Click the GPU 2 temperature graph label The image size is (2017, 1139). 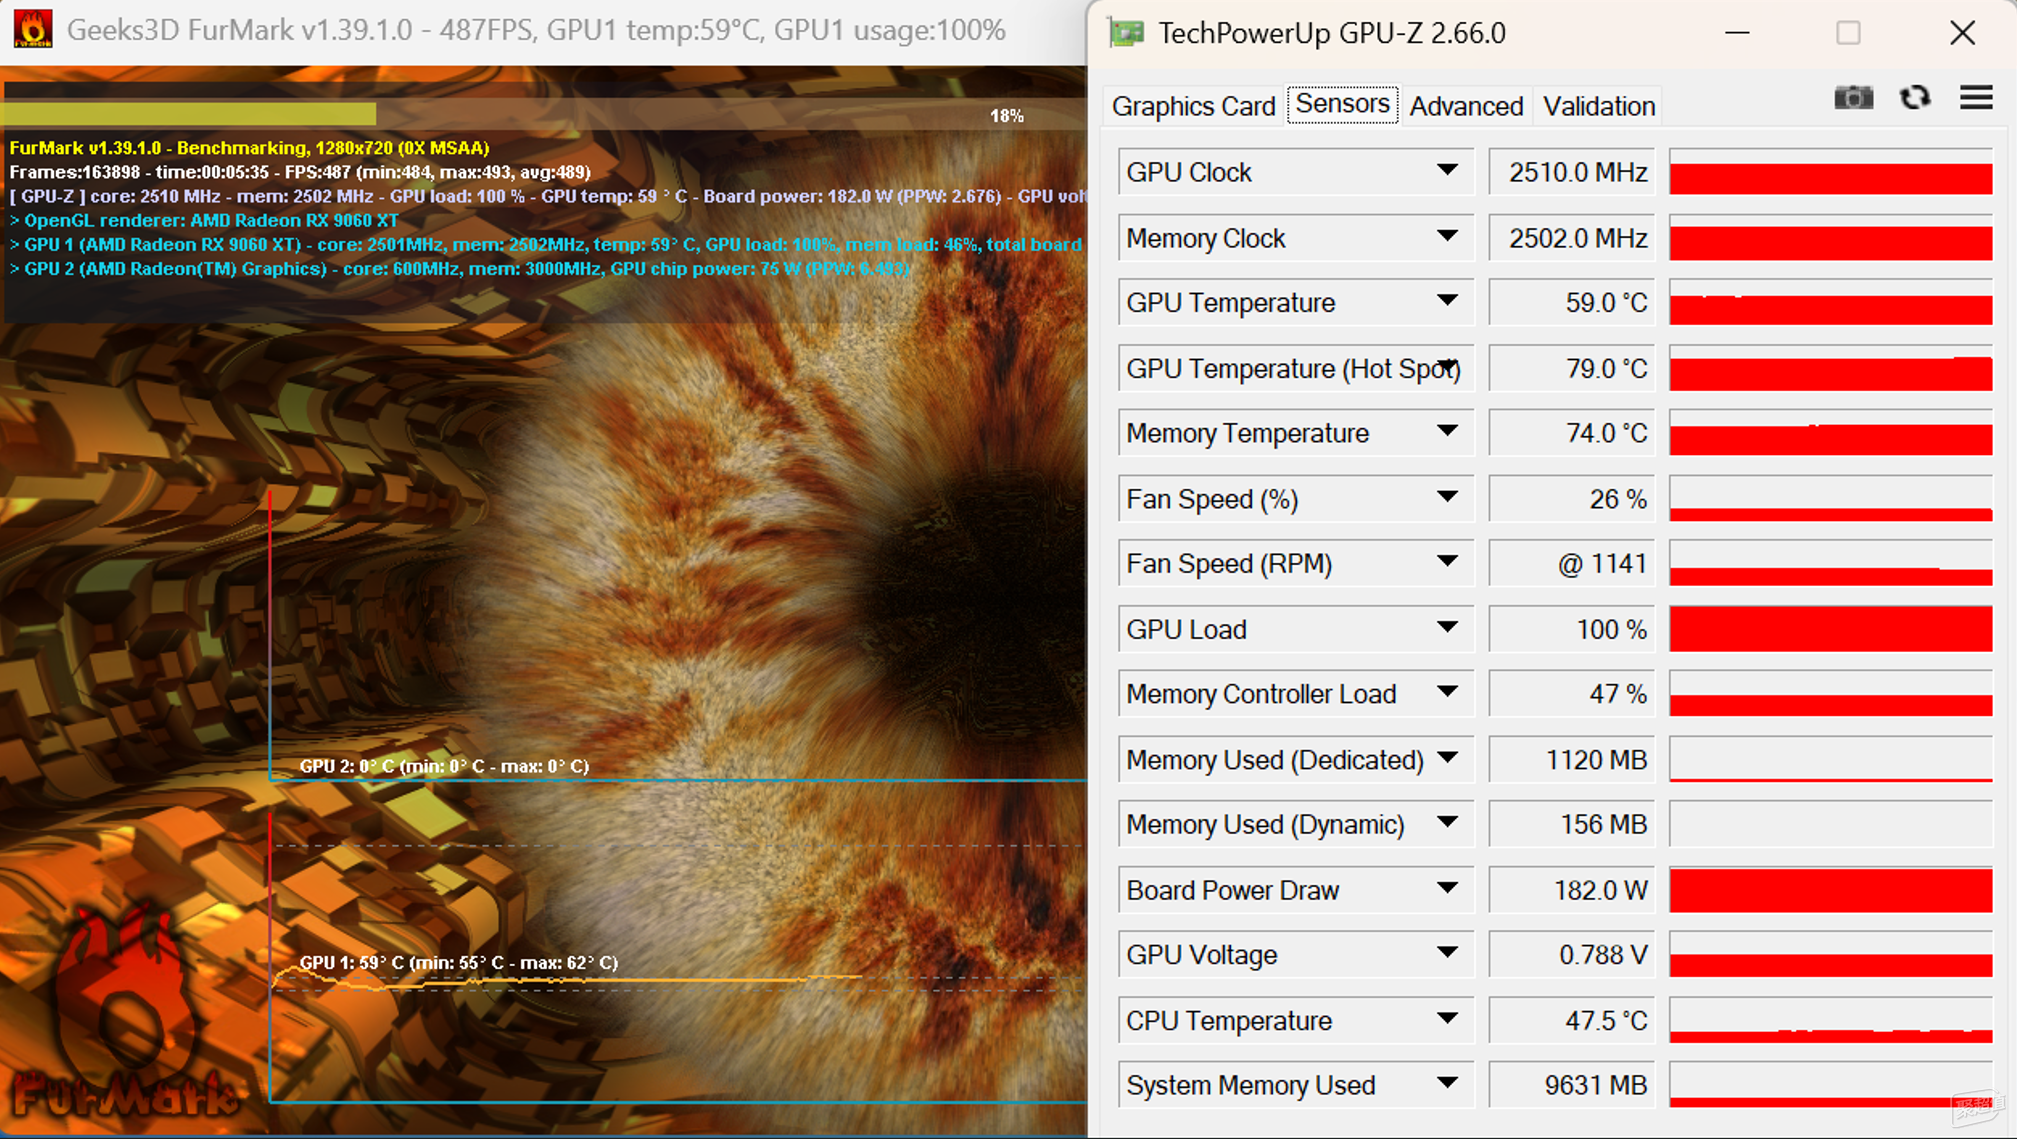tap(444, 766)
